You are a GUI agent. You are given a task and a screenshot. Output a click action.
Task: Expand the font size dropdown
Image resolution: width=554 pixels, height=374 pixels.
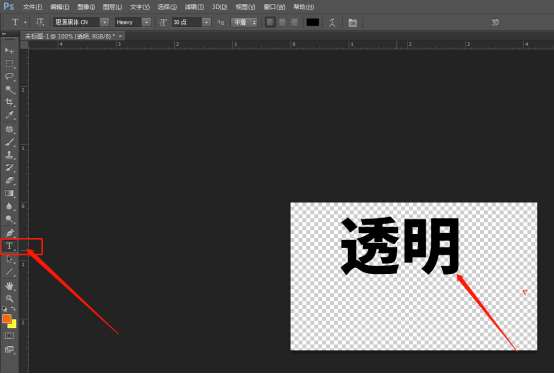207,22
